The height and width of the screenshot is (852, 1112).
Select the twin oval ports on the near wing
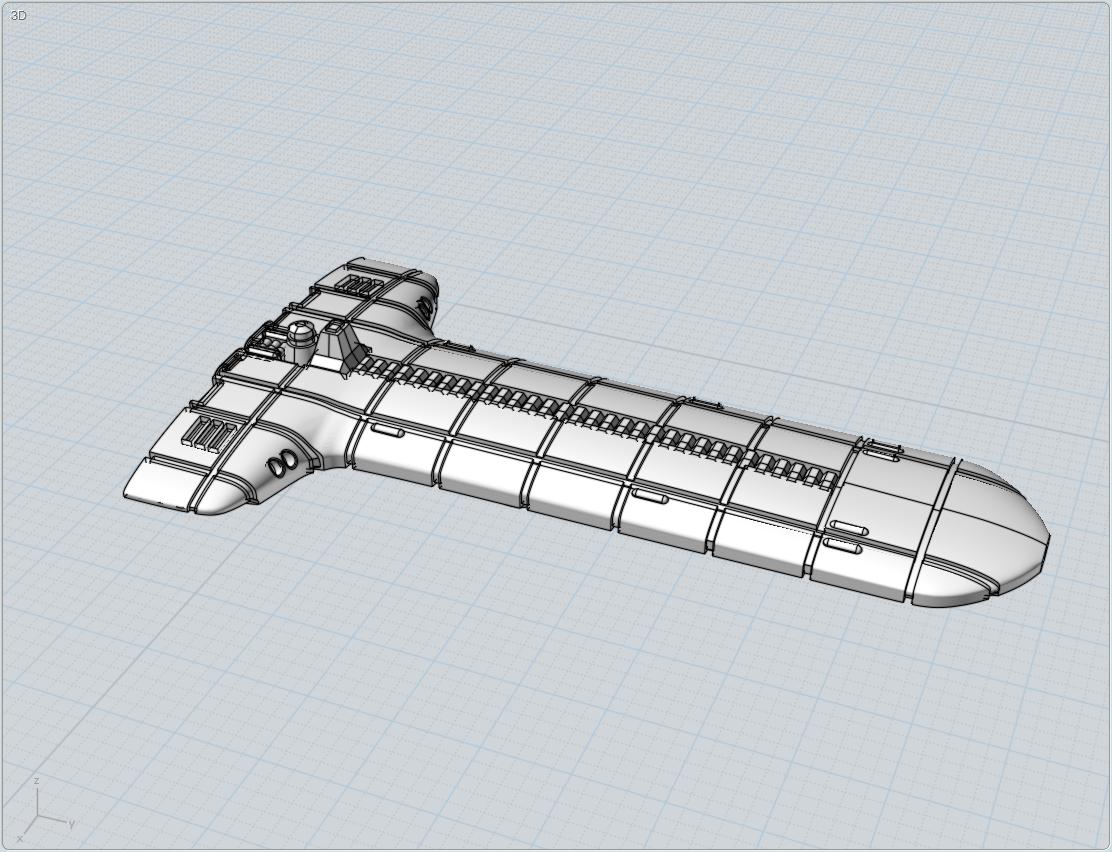(x=279, y=462)
